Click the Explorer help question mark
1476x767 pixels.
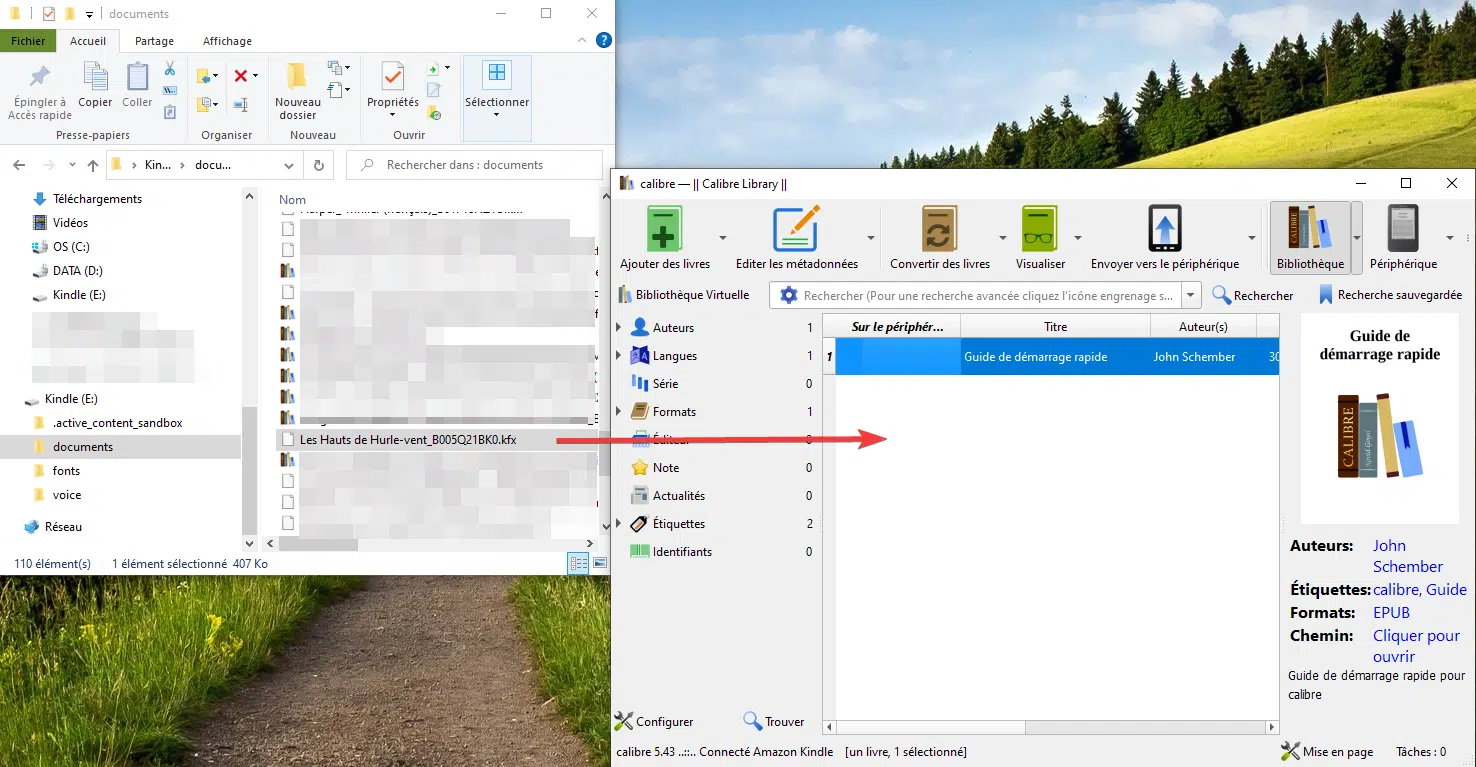tap(603, 41)
